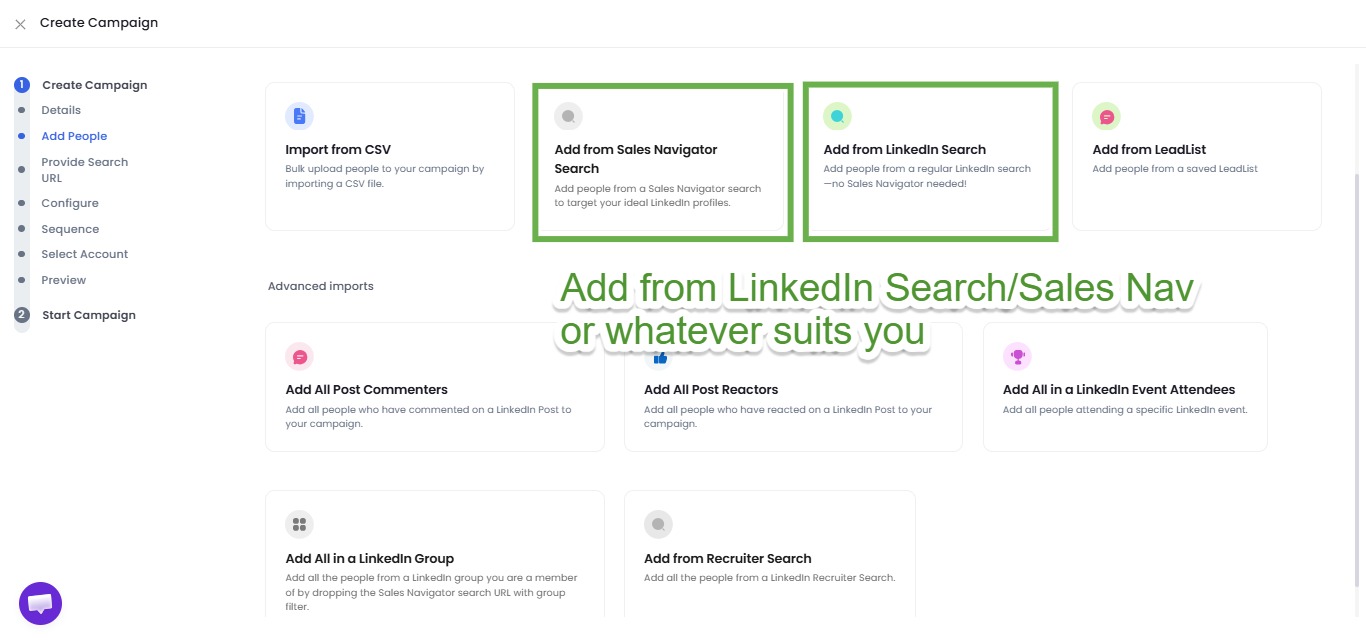Select the LinkedIn Group grid icon
The image size is (1366, 641).
point(299,524)
